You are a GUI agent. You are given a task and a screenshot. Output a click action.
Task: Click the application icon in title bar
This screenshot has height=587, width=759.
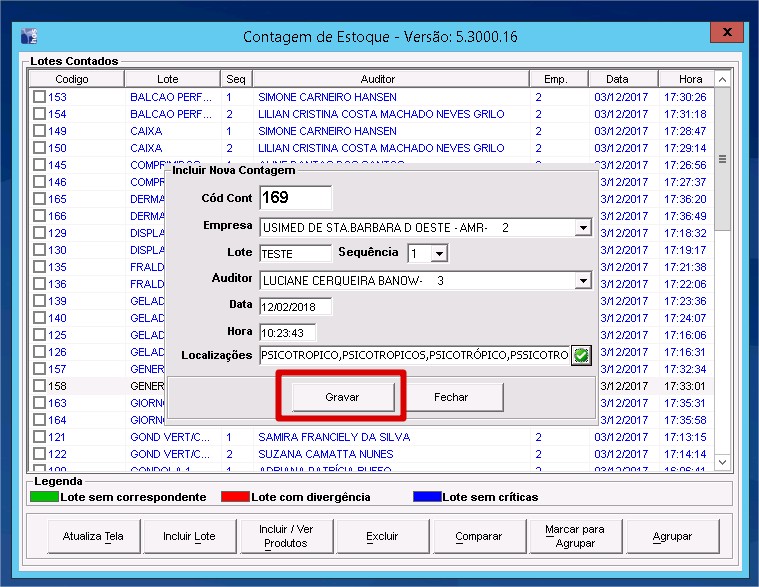[29, 37]
